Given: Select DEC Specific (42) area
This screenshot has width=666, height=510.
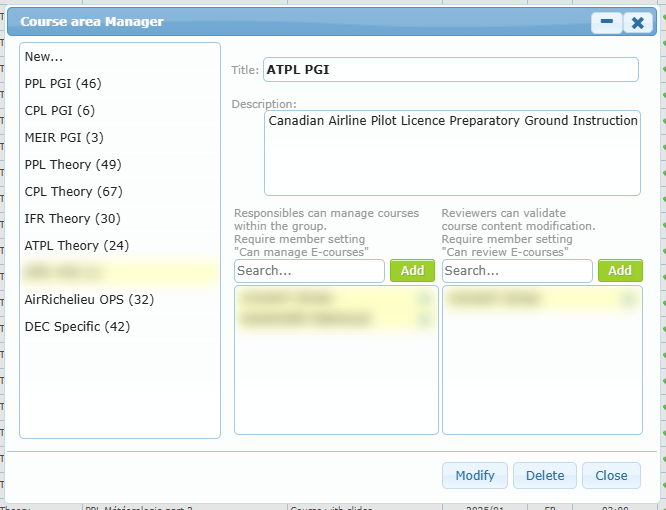Looking at the screenshot, I should (x=120, y=327).
